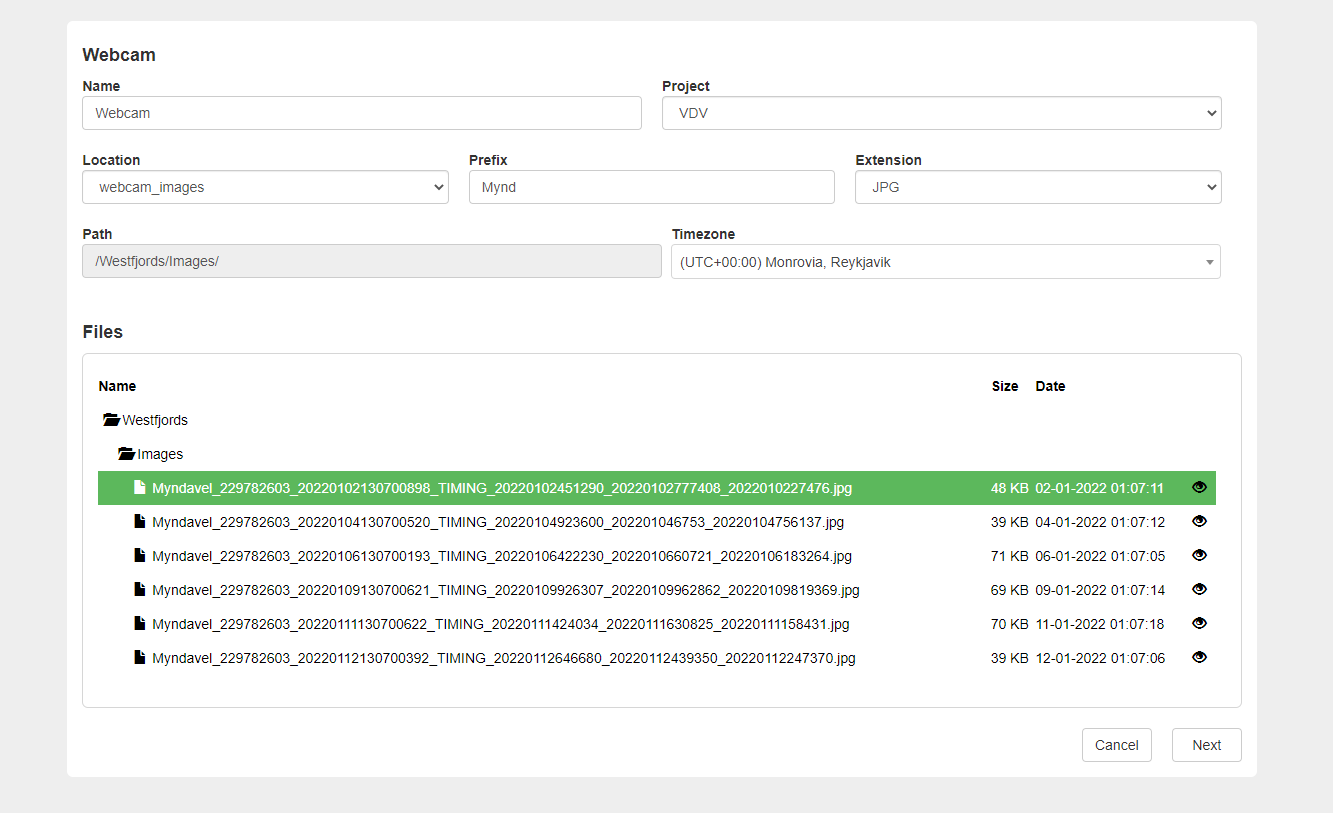Collapse the Images folder label

[x=160, y=454]
